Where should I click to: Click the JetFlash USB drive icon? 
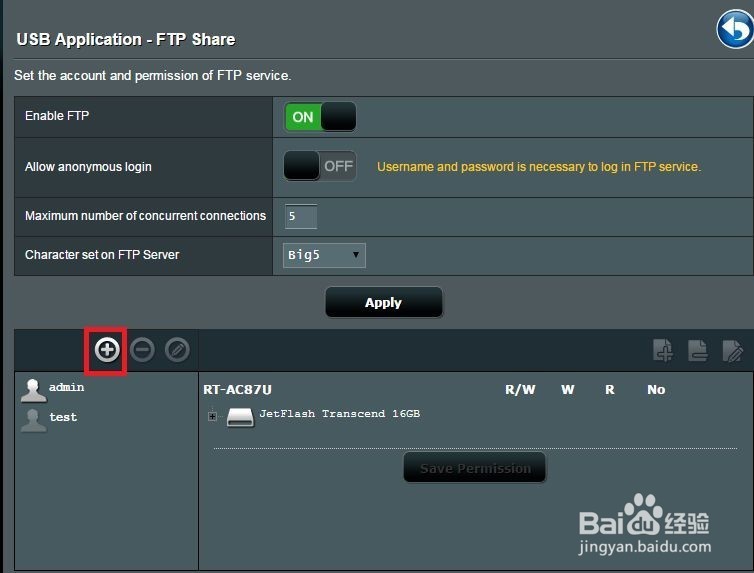(x=240, y=417)
